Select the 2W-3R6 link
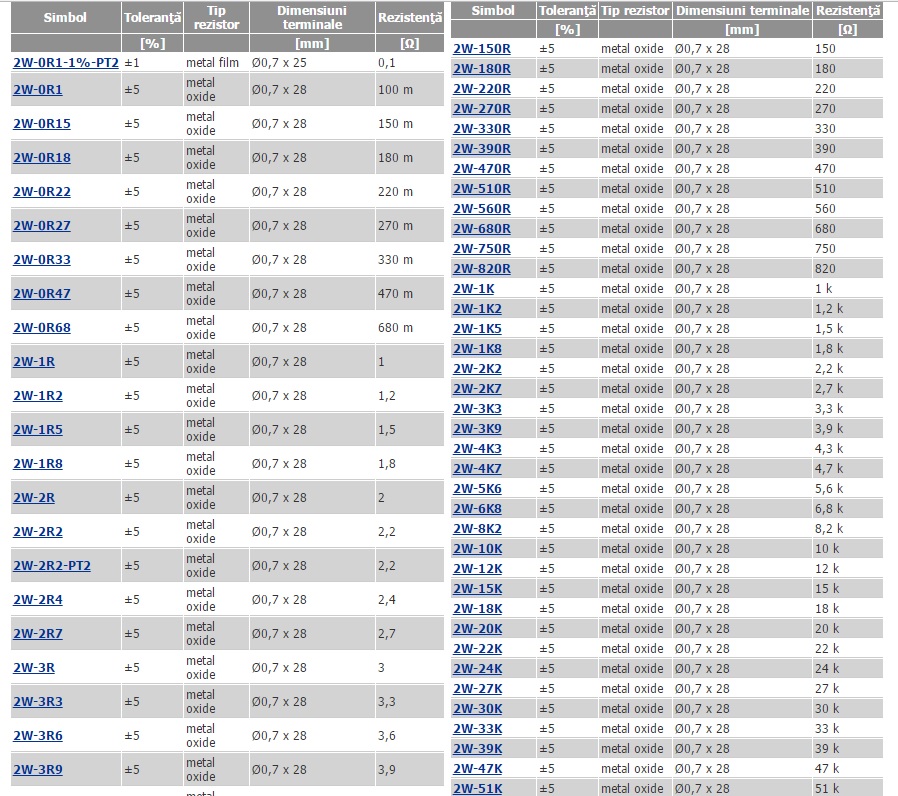 point(38,736)
